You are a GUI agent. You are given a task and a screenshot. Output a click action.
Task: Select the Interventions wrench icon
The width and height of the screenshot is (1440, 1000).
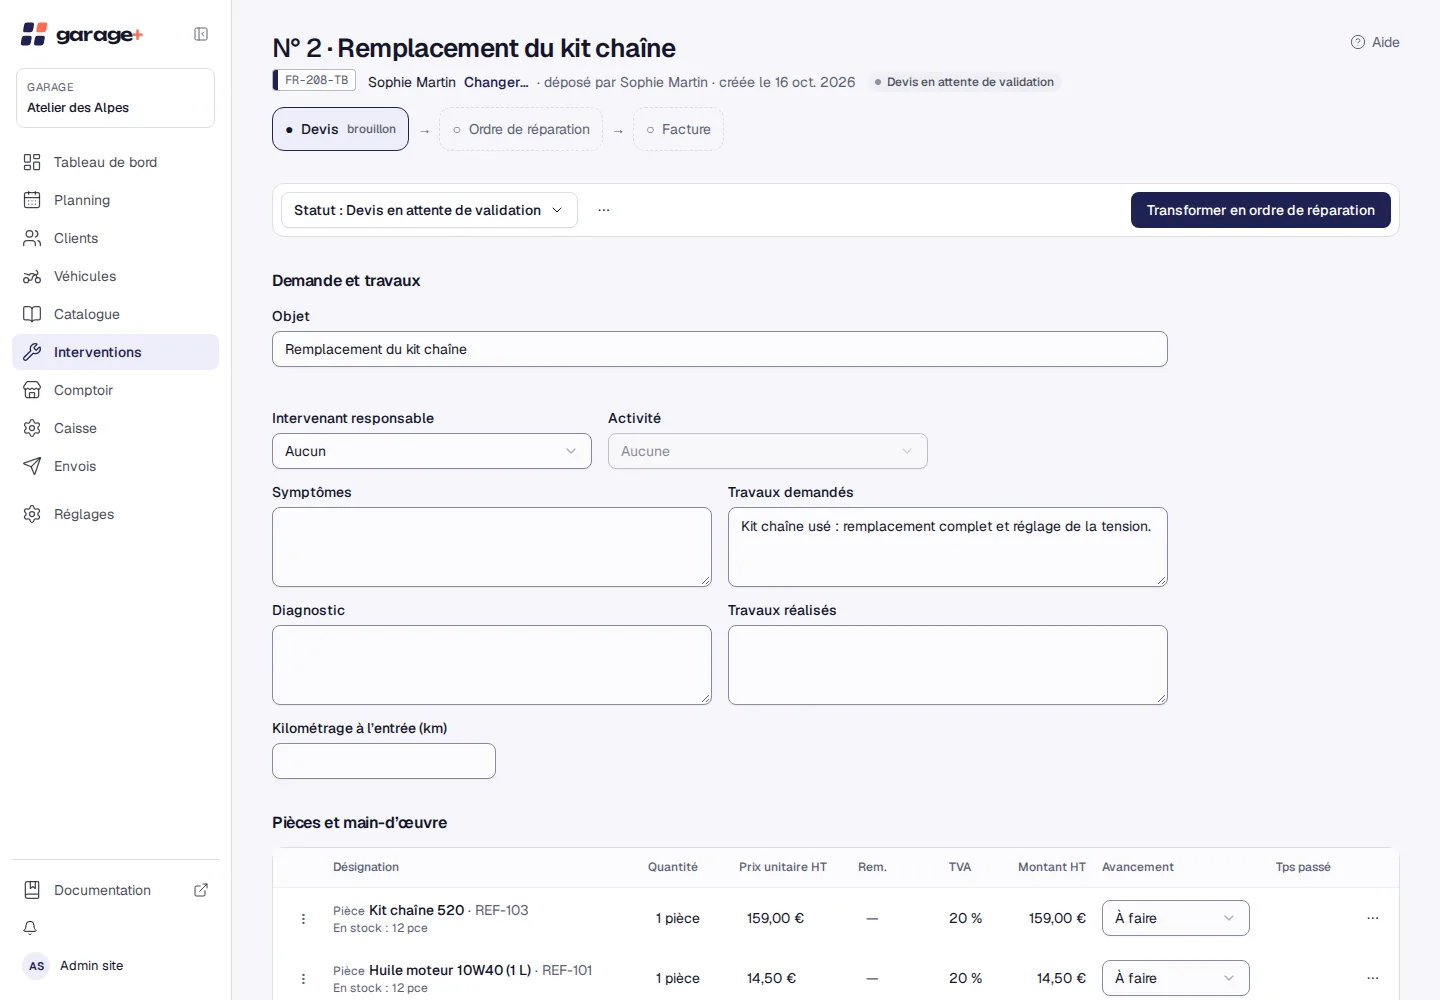(32, 352)
